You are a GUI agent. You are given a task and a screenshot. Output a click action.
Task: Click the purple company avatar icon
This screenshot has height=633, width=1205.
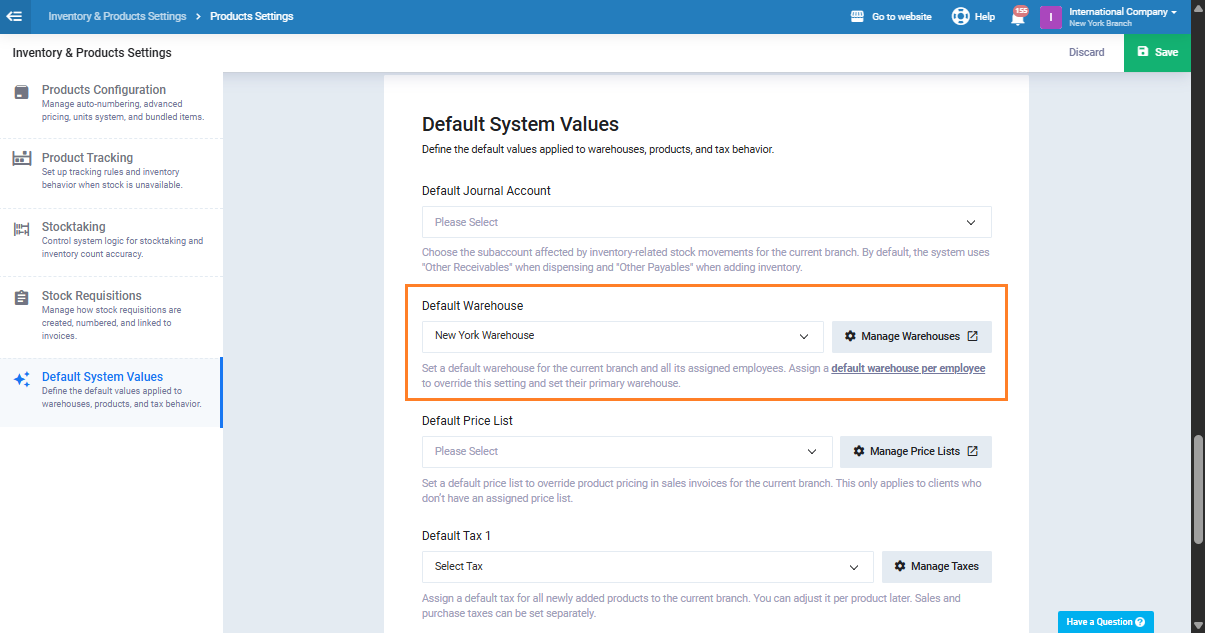(x=1050, y=17)
